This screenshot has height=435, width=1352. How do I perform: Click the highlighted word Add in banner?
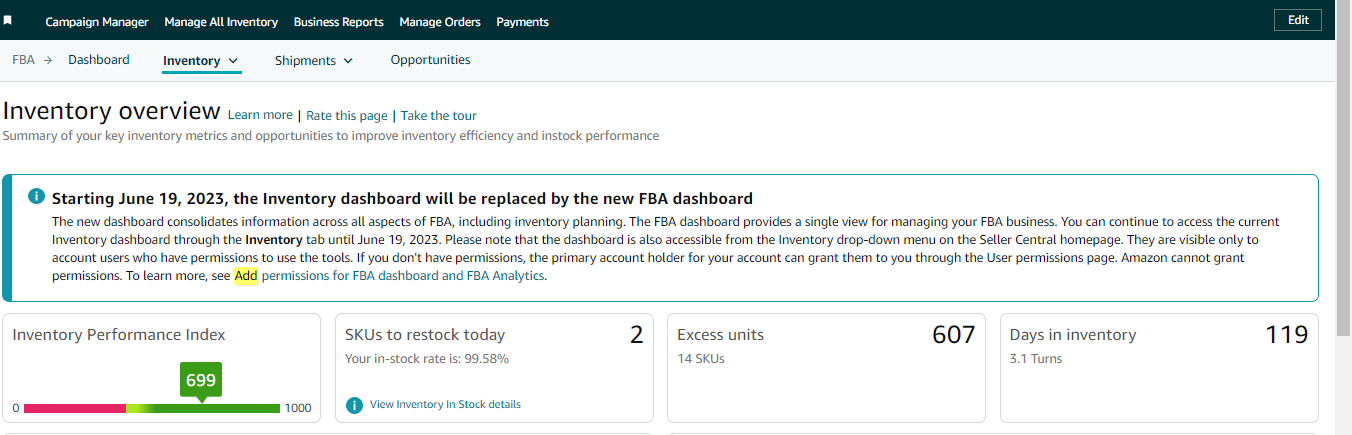246,276
